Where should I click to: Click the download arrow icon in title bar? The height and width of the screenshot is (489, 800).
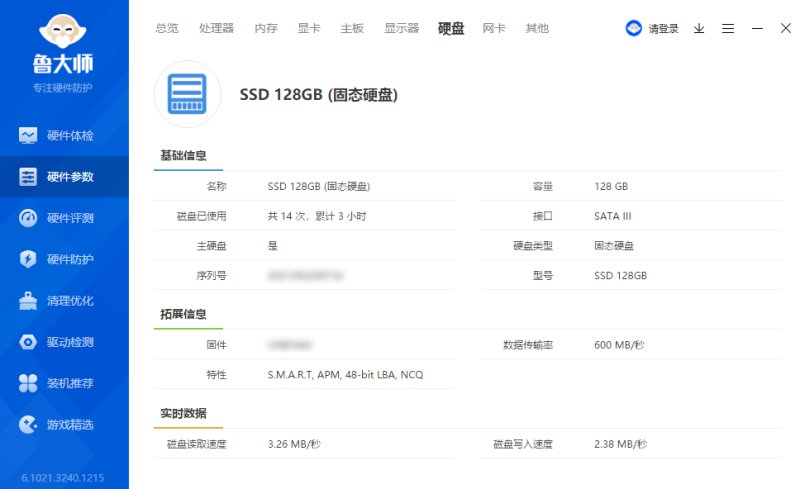tap(699, 29)
